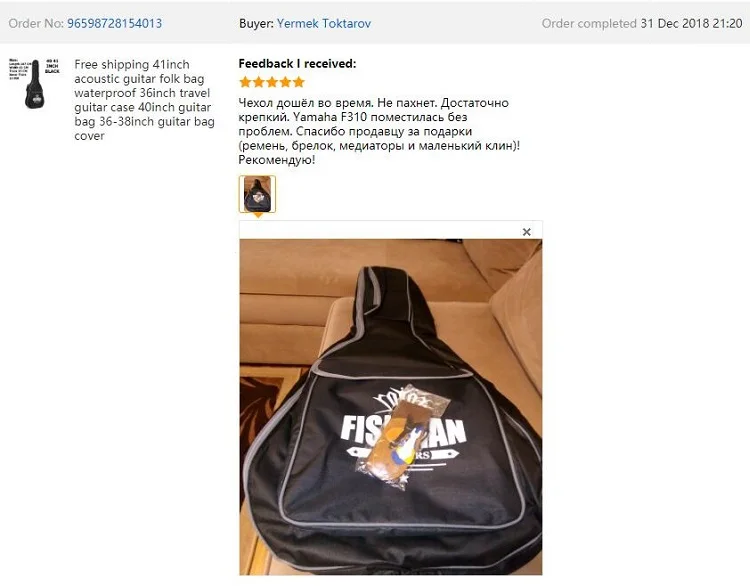Click the orange pointer arrow under thumbnail
This screenshot has width=750, height=586.
(x=258, y=216)
